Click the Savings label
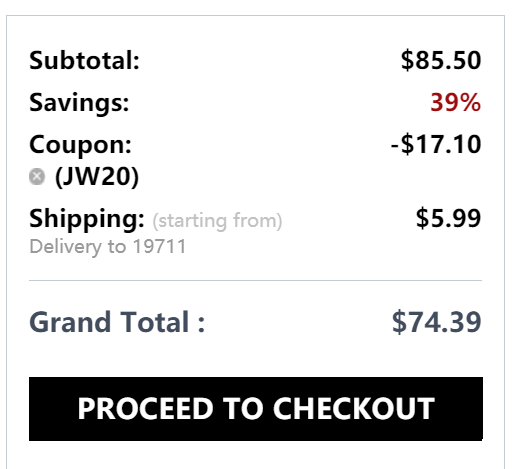 (x=79, y=103)
